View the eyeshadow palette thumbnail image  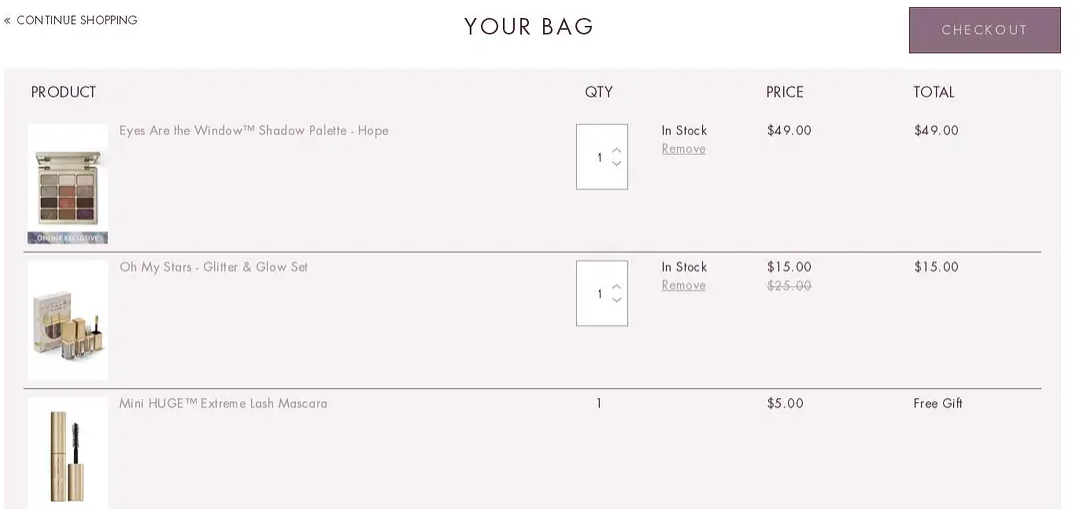tap(68, 184)
